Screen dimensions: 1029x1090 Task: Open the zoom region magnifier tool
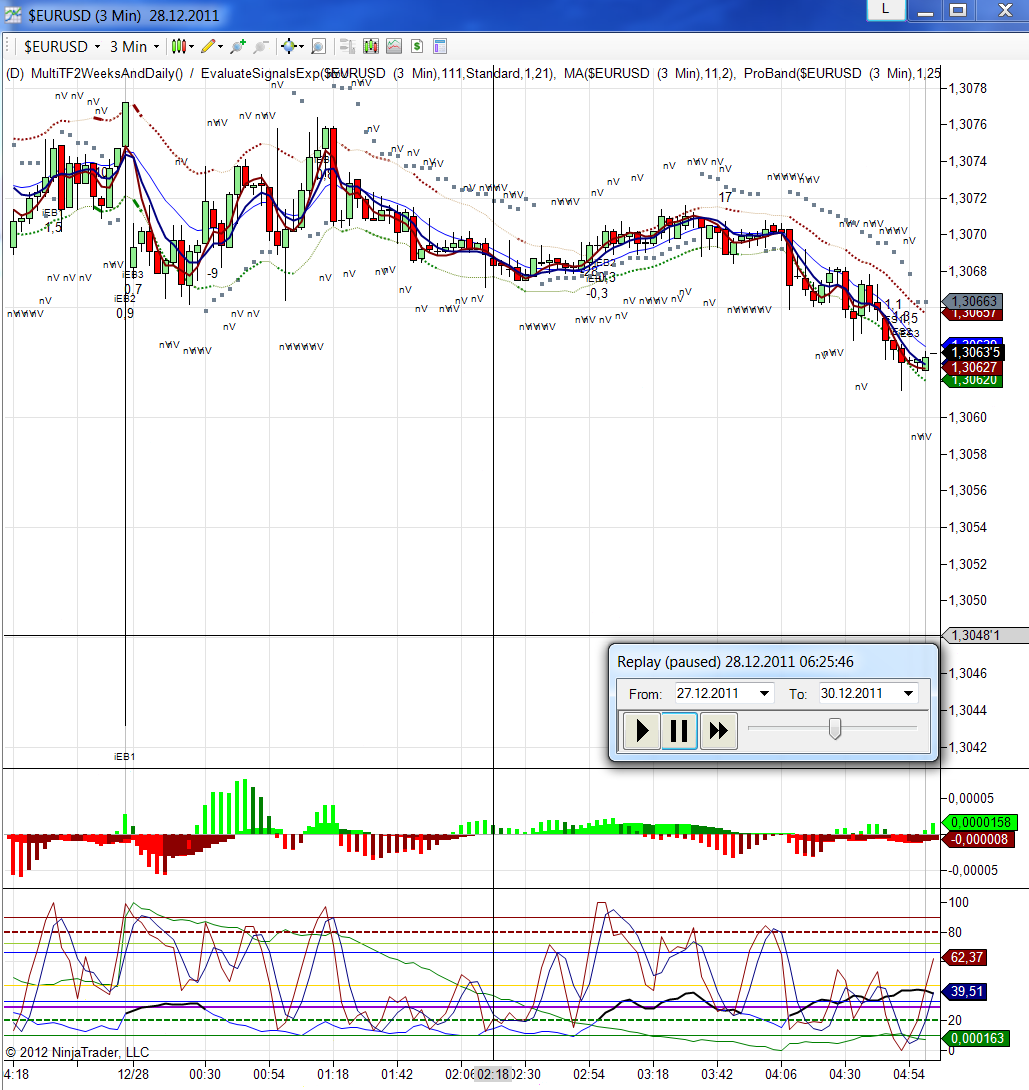pos(318,47)
